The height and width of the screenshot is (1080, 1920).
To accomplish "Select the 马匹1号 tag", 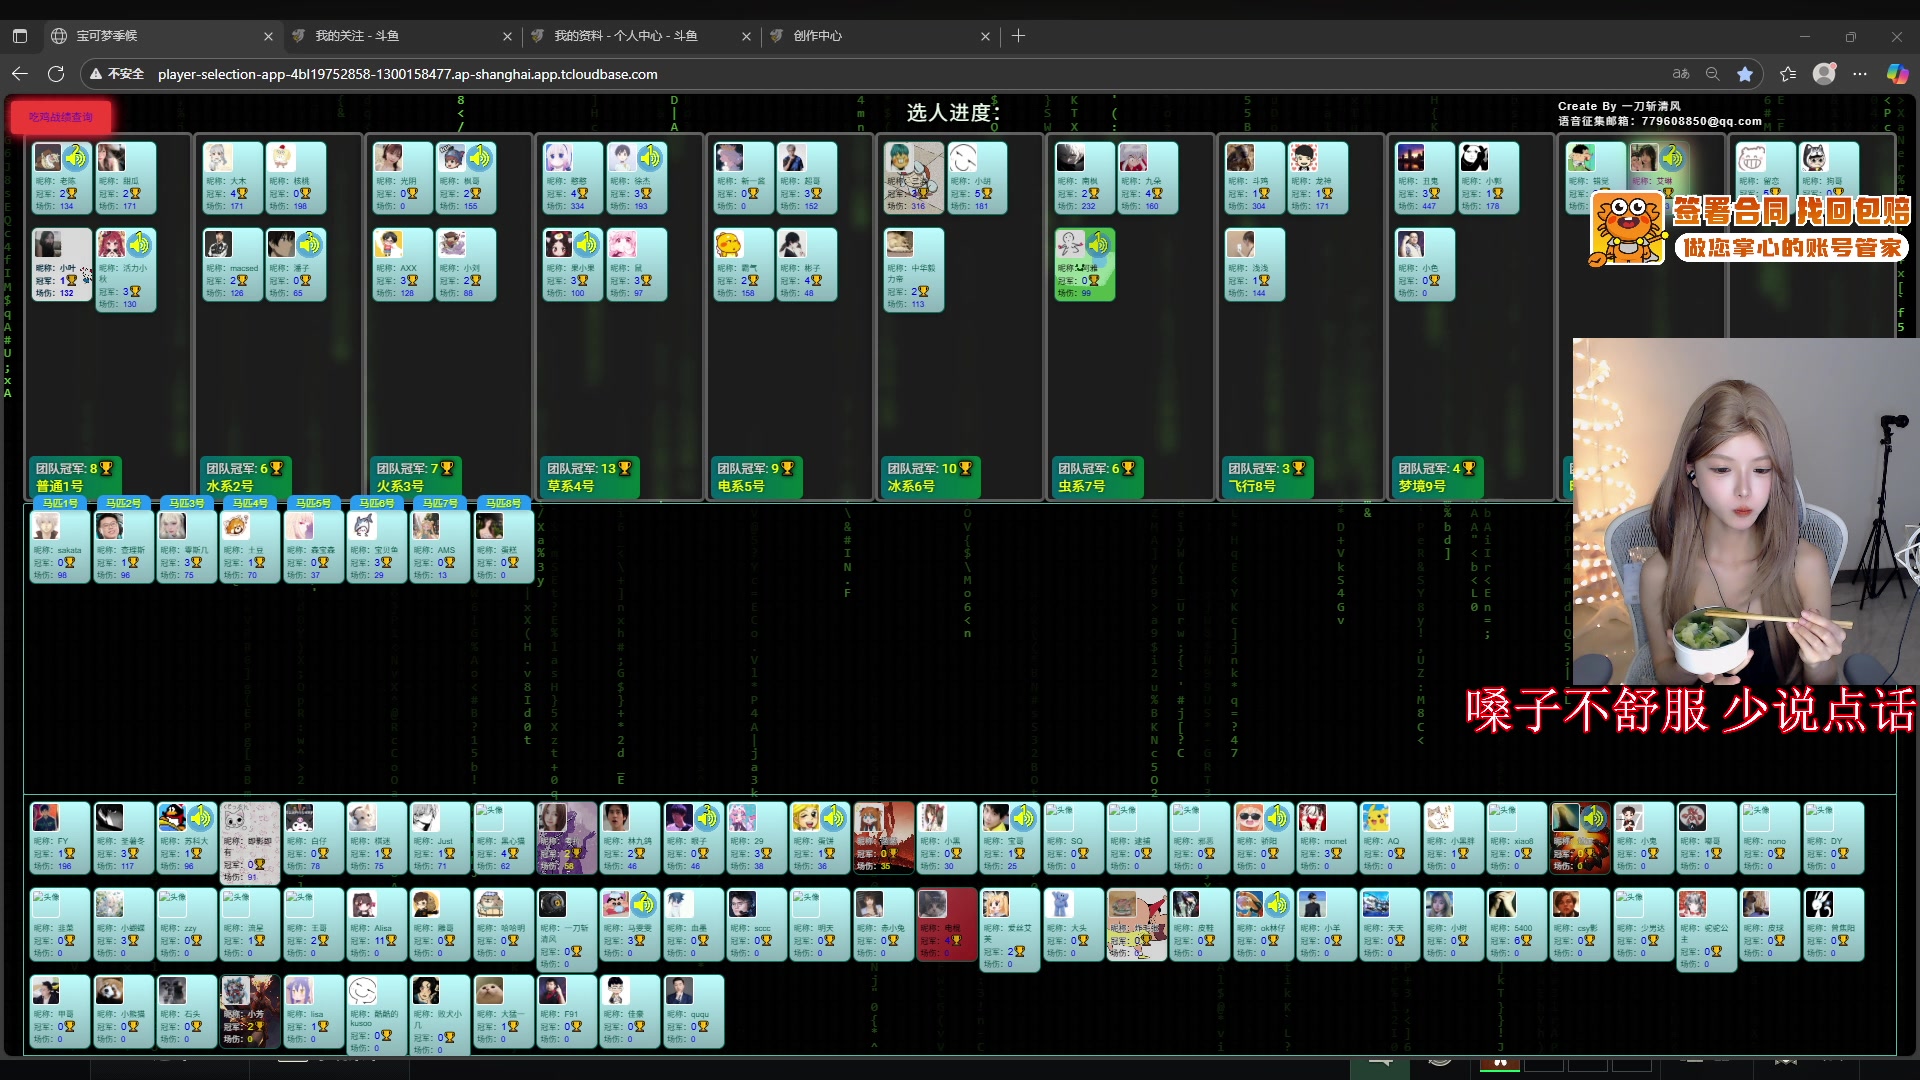I will (x=60, y=503).
